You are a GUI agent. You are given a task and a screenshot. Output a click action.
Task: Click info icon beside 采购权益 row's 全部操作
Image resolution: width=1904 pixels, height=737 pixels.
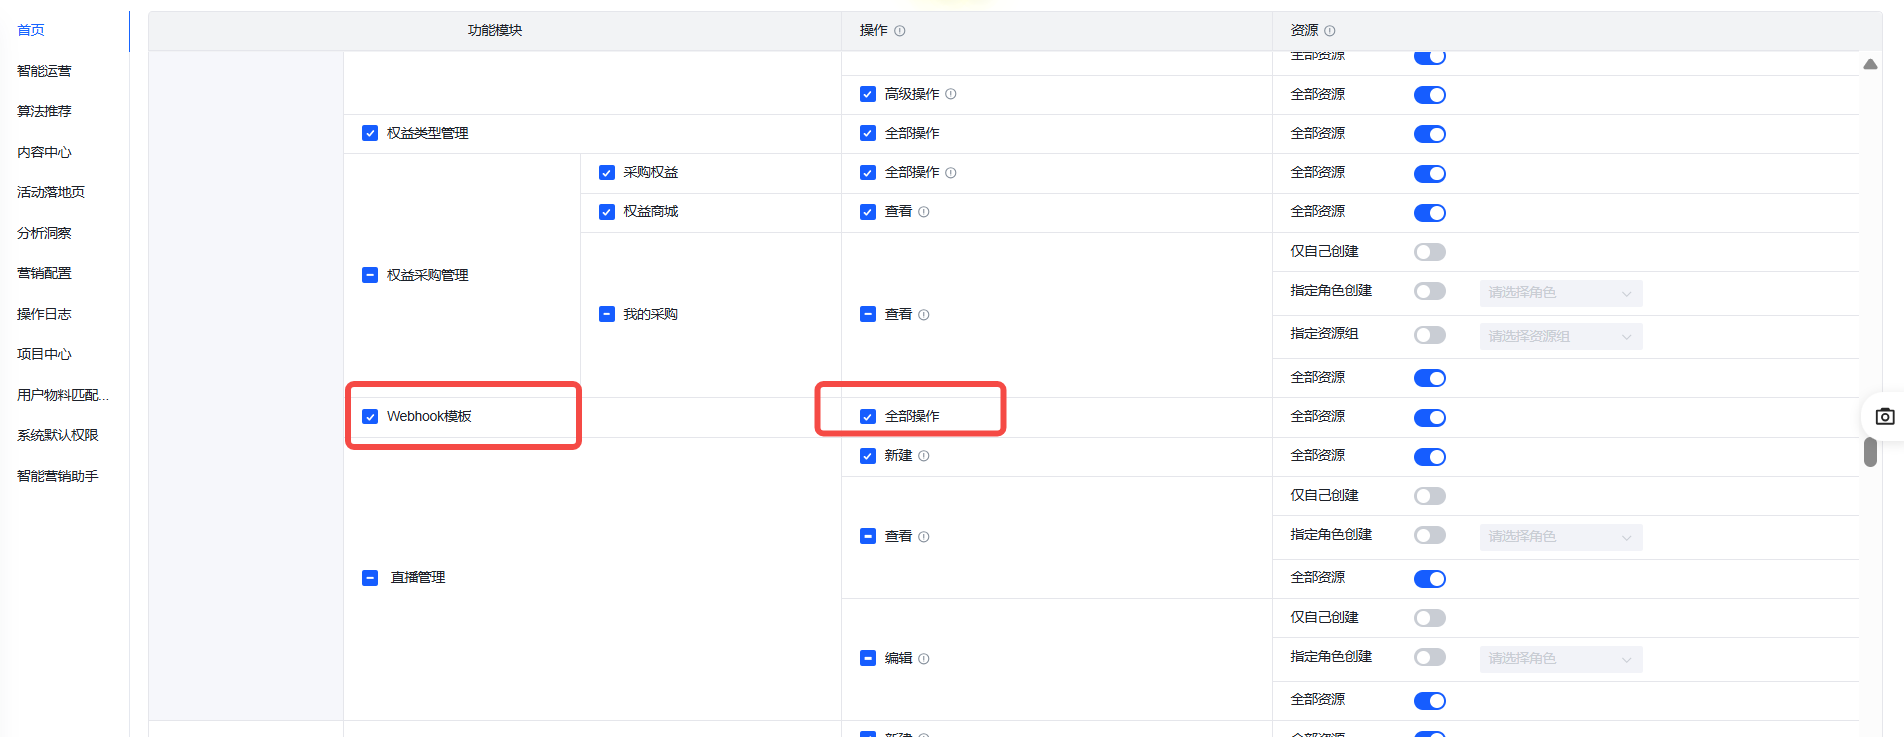pyautogui.click(x=950, y=173)
